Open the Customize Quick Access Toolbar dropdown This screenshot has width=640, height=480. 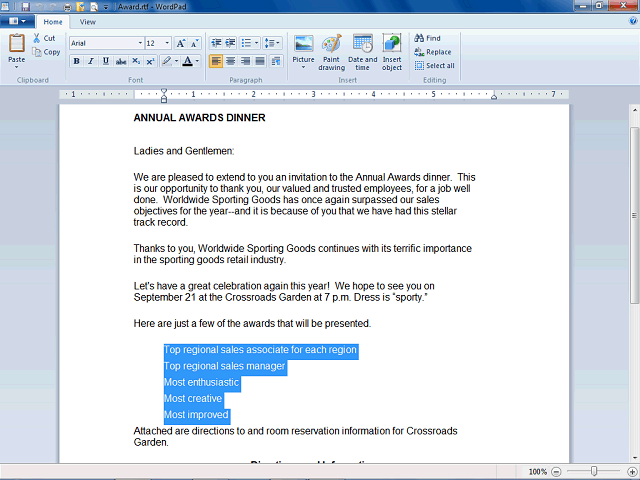[x=106, y=7]
